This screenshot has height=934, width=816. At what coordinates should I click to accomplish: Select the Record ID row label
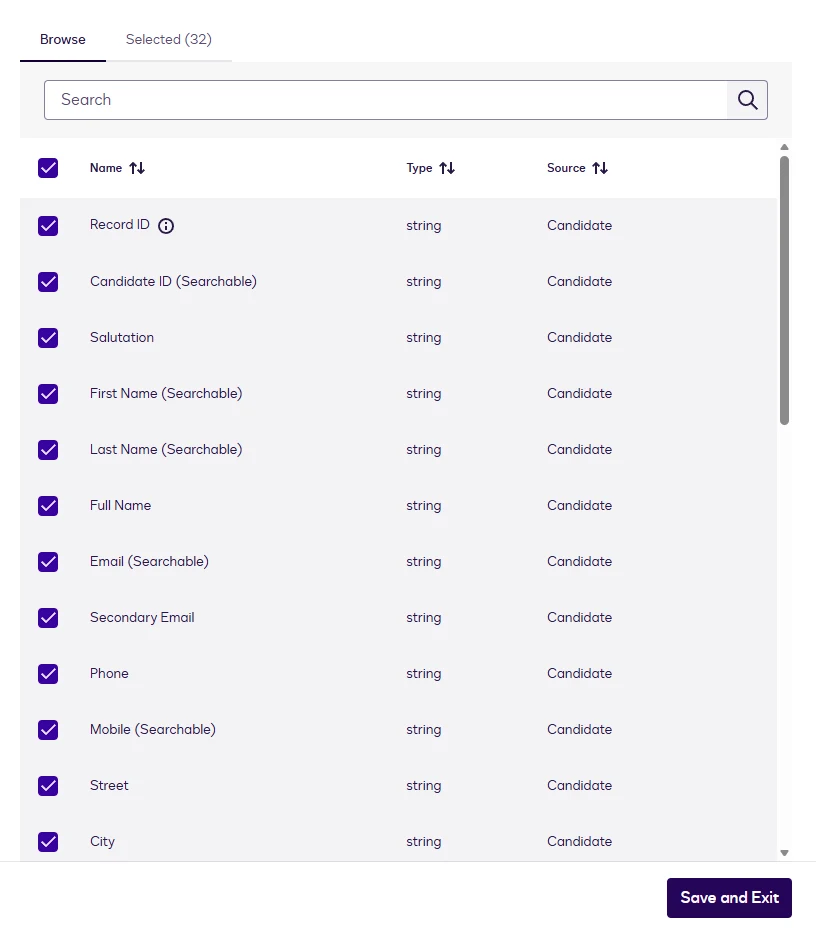tap(120, 225)
